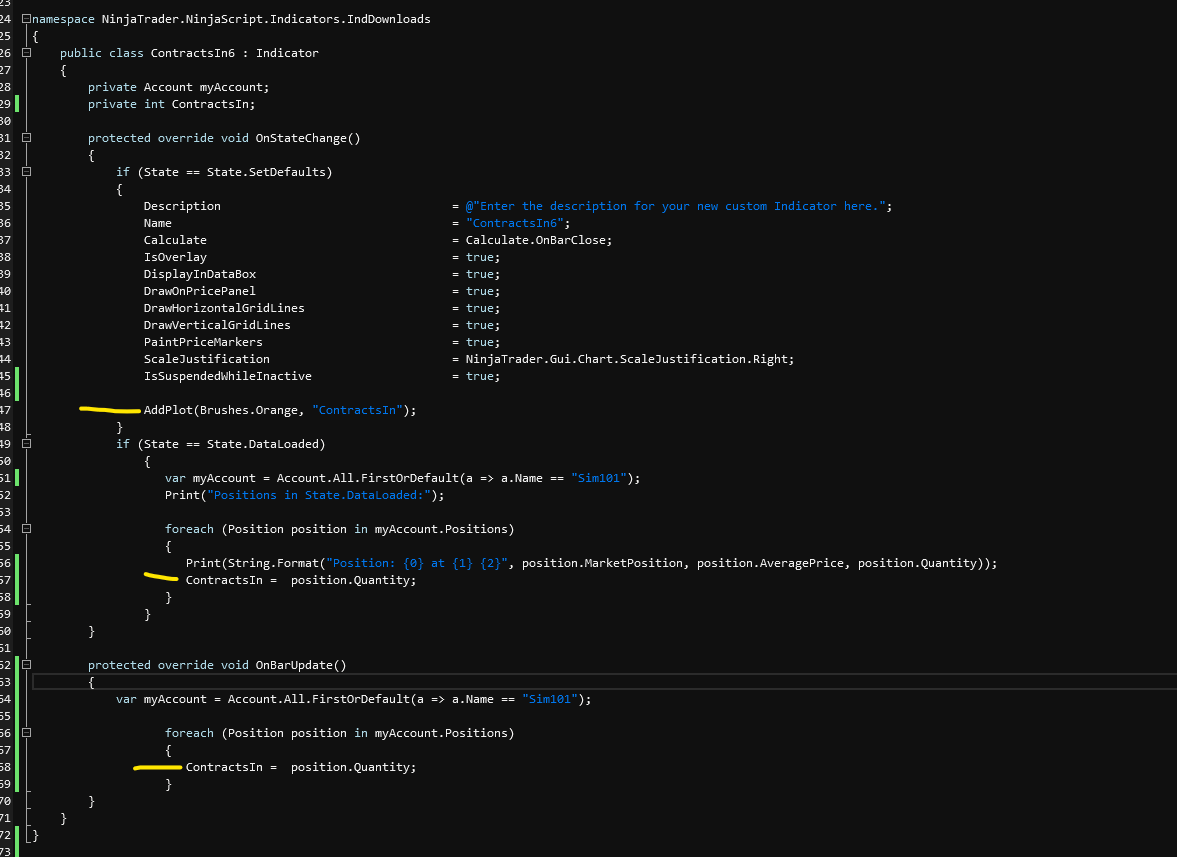Collapse the OnStateChange method
The width and height of the screenshot is (1177, 857).
pos(27,138)
